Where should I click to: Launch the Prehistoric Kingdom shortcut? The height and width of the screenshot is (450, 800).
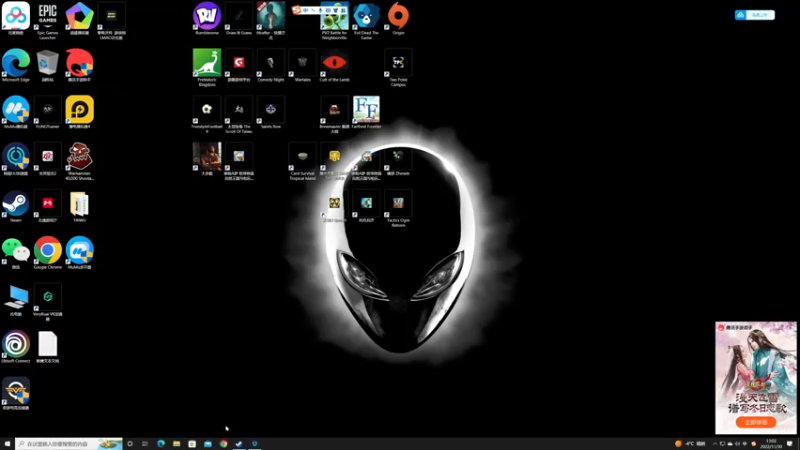tap(207, 68)
